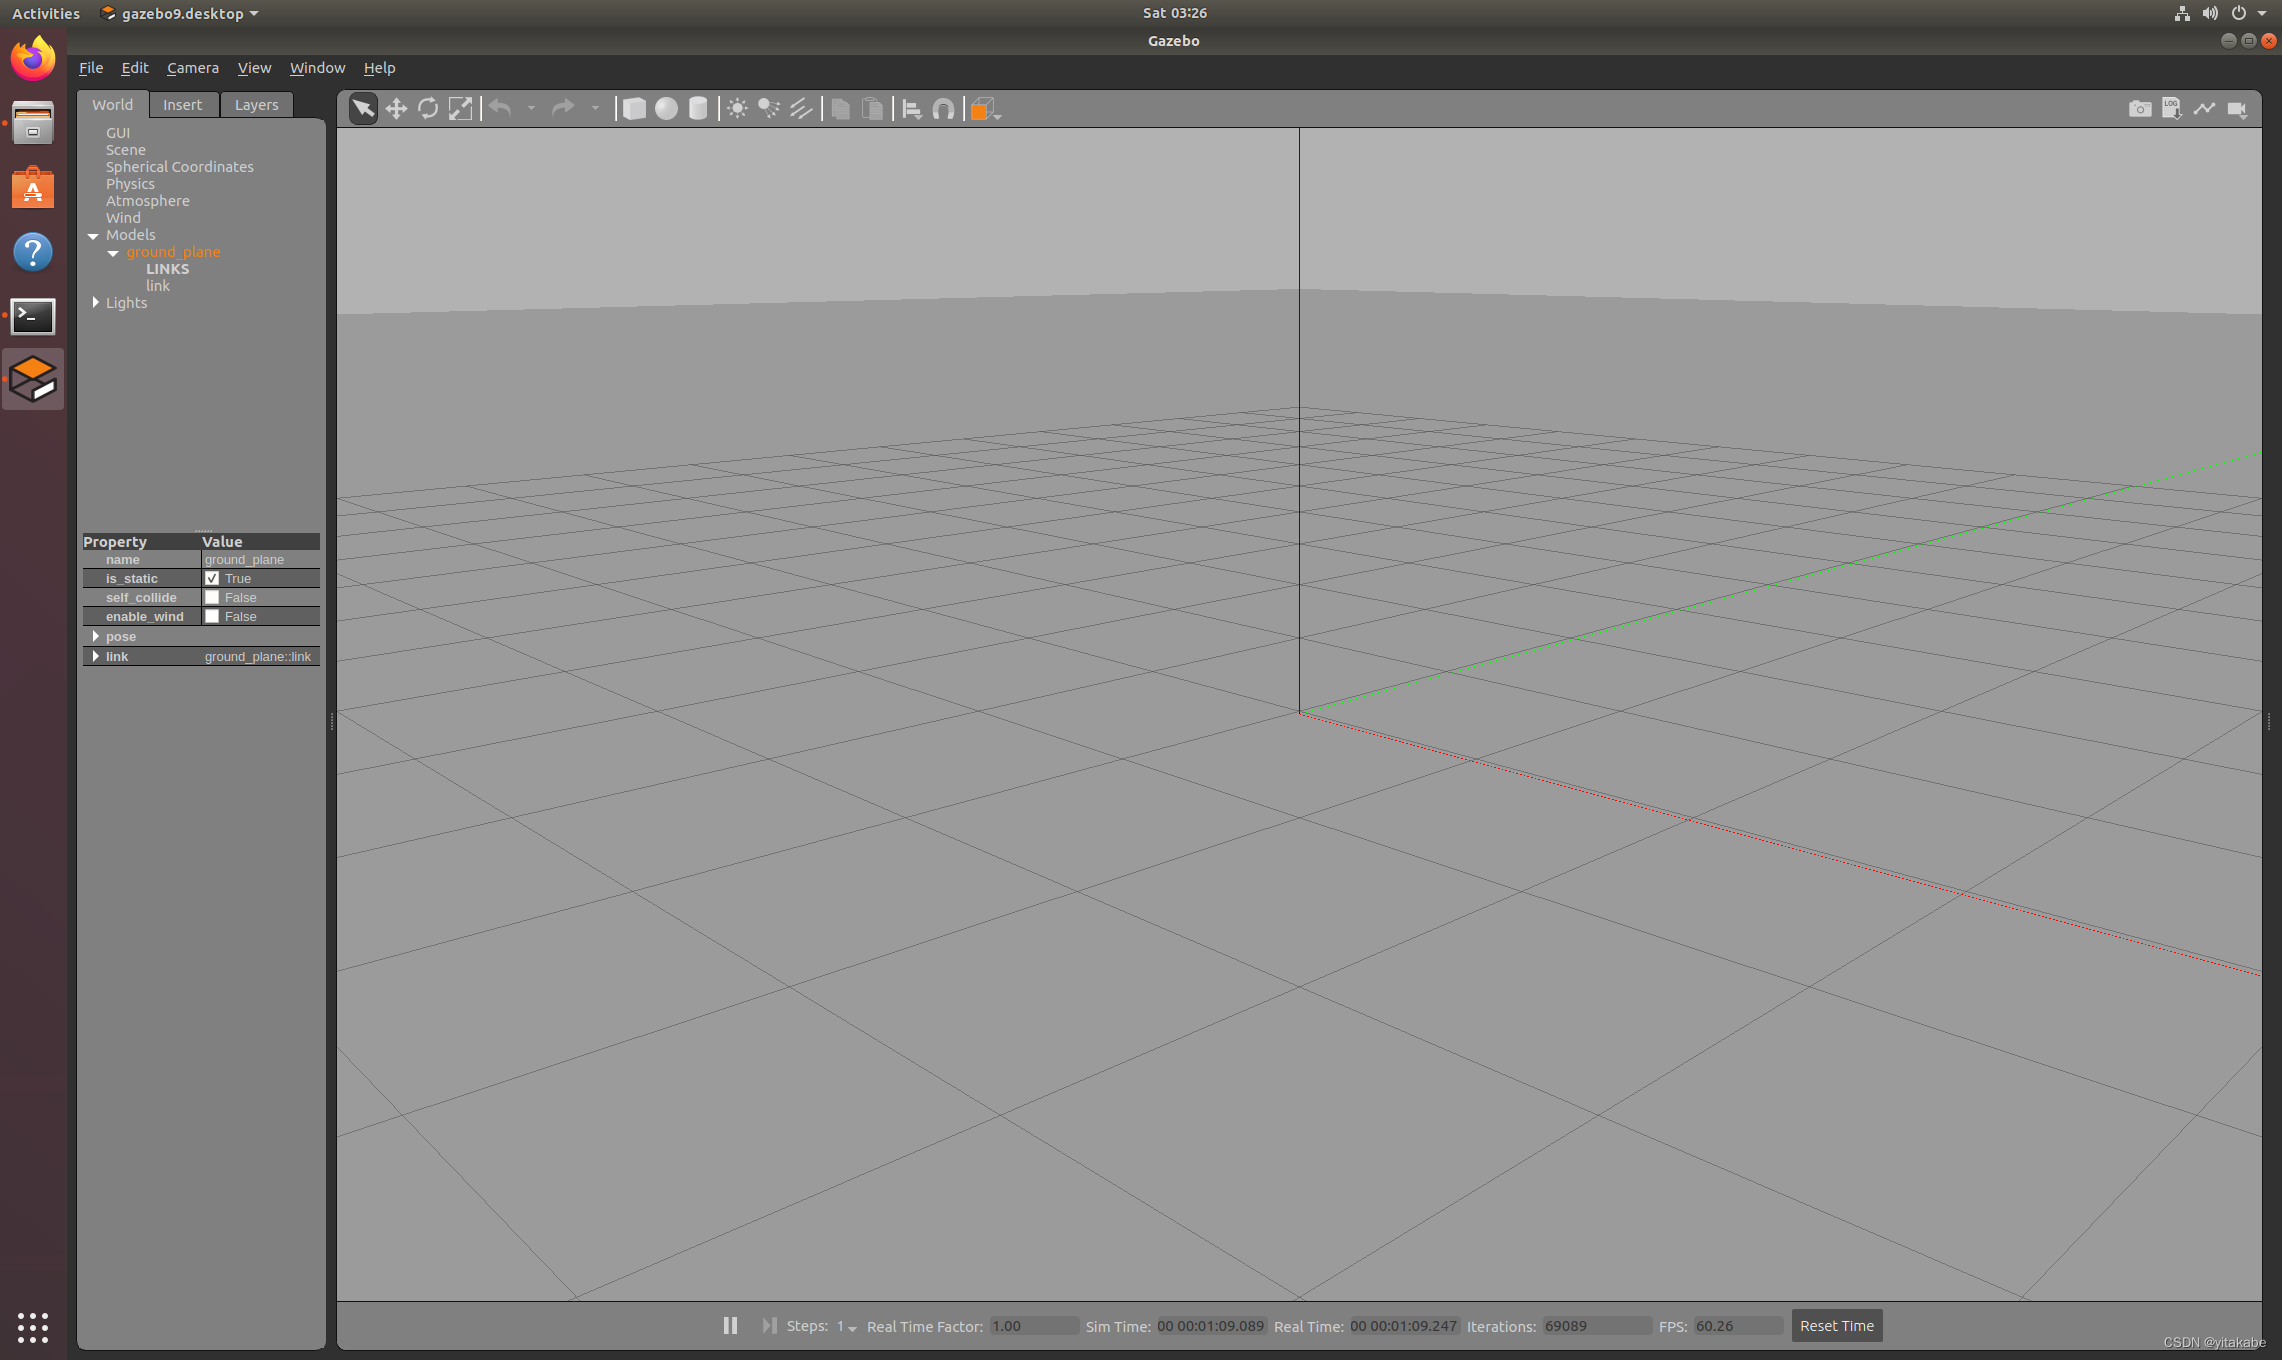The height and width of the screenshot is (1360, 2282).
Task: Insert a sphere shape
Action: [666, 108]
